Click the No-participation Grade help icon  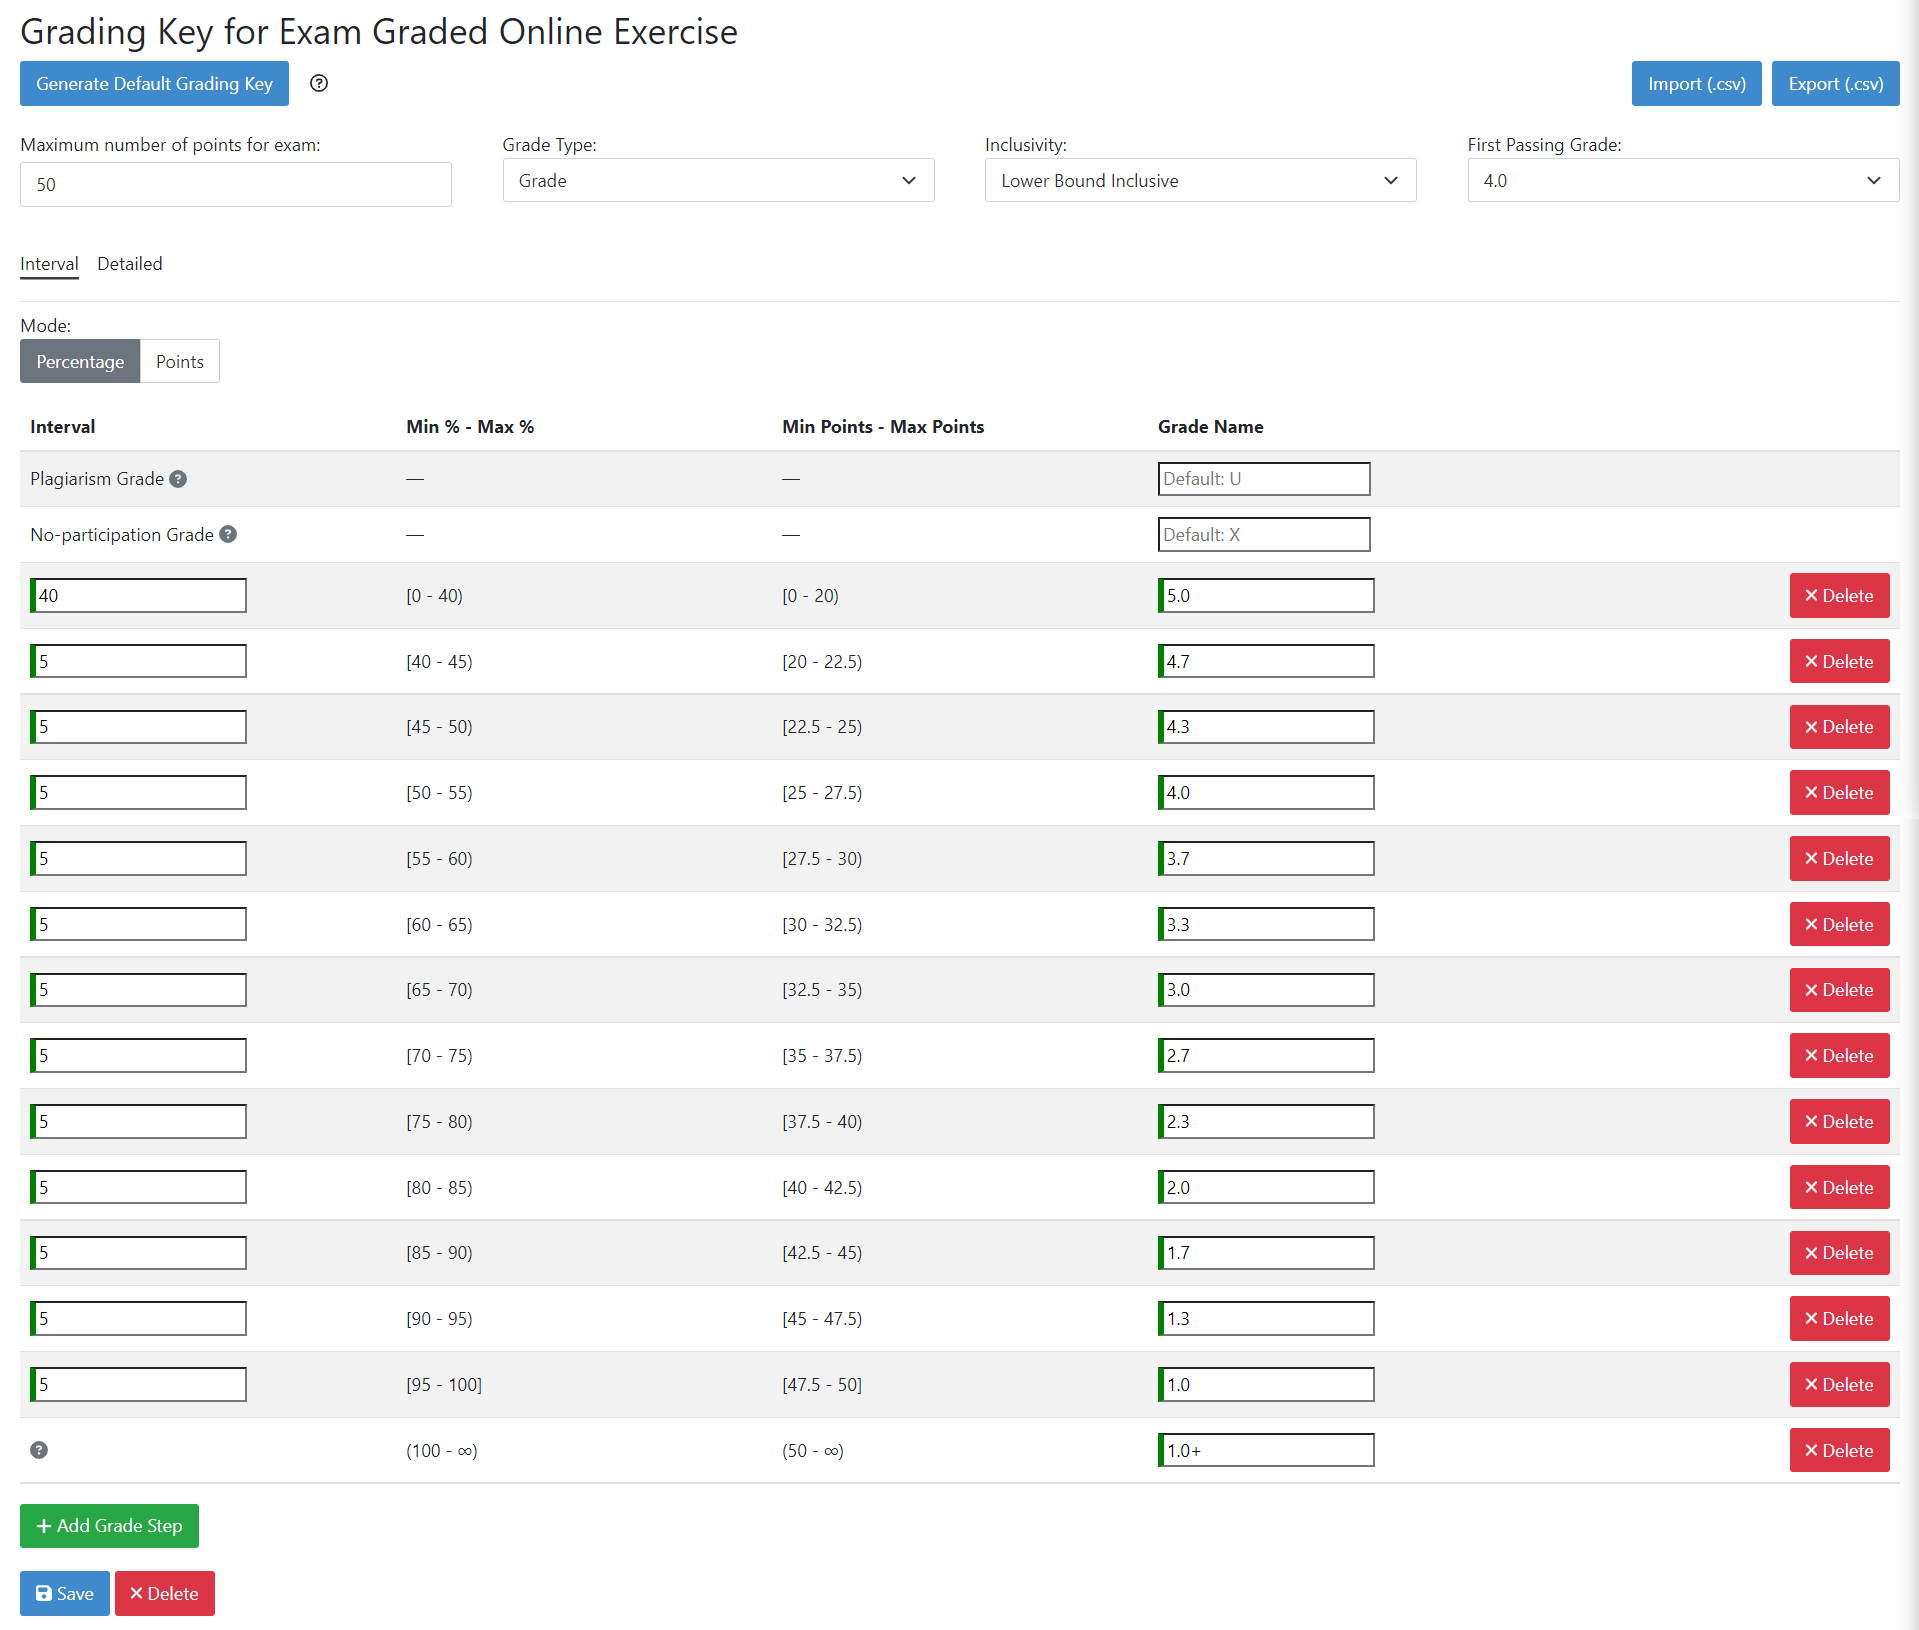[x=228, y=535]
